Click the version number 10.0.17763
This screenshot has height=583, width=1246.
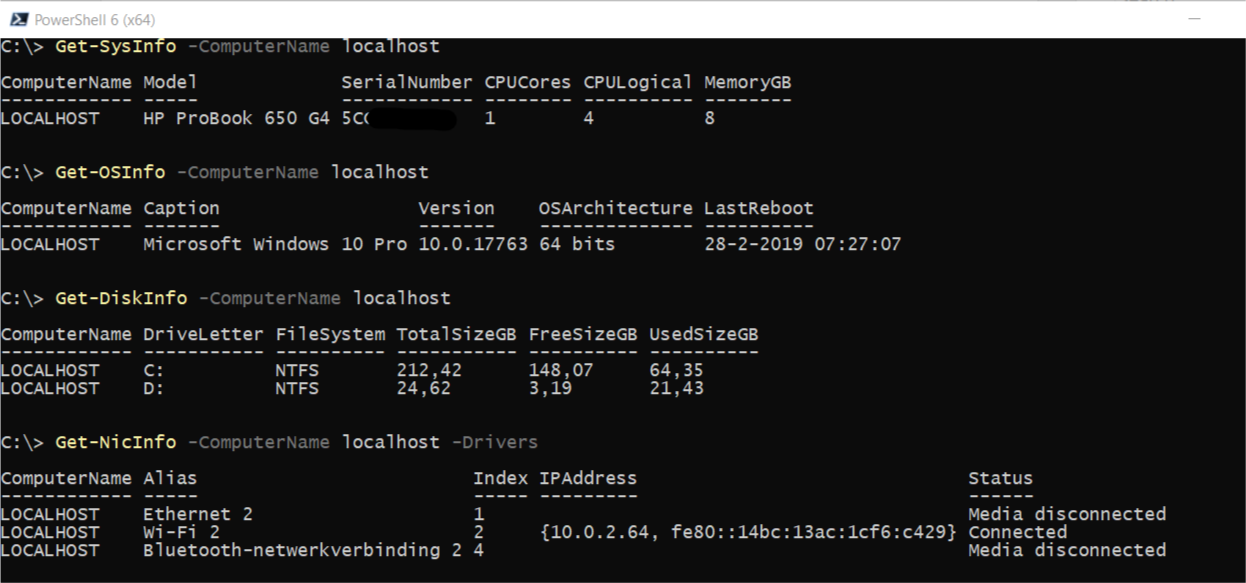(473, 244)
